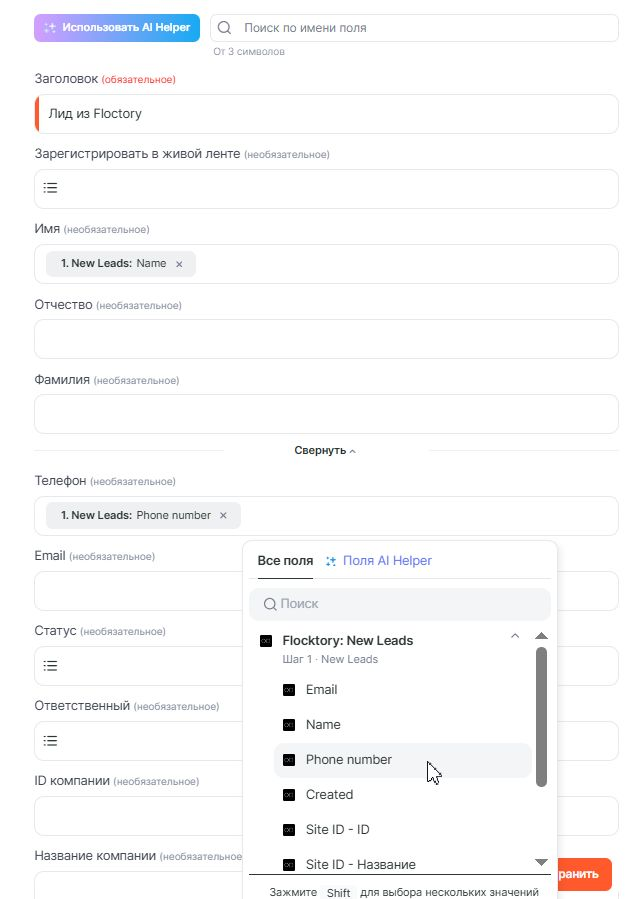Image resolution: width=644 pixels, height=899 pixels.
Task: Choose Phone number from the field list
Action: 349,760
